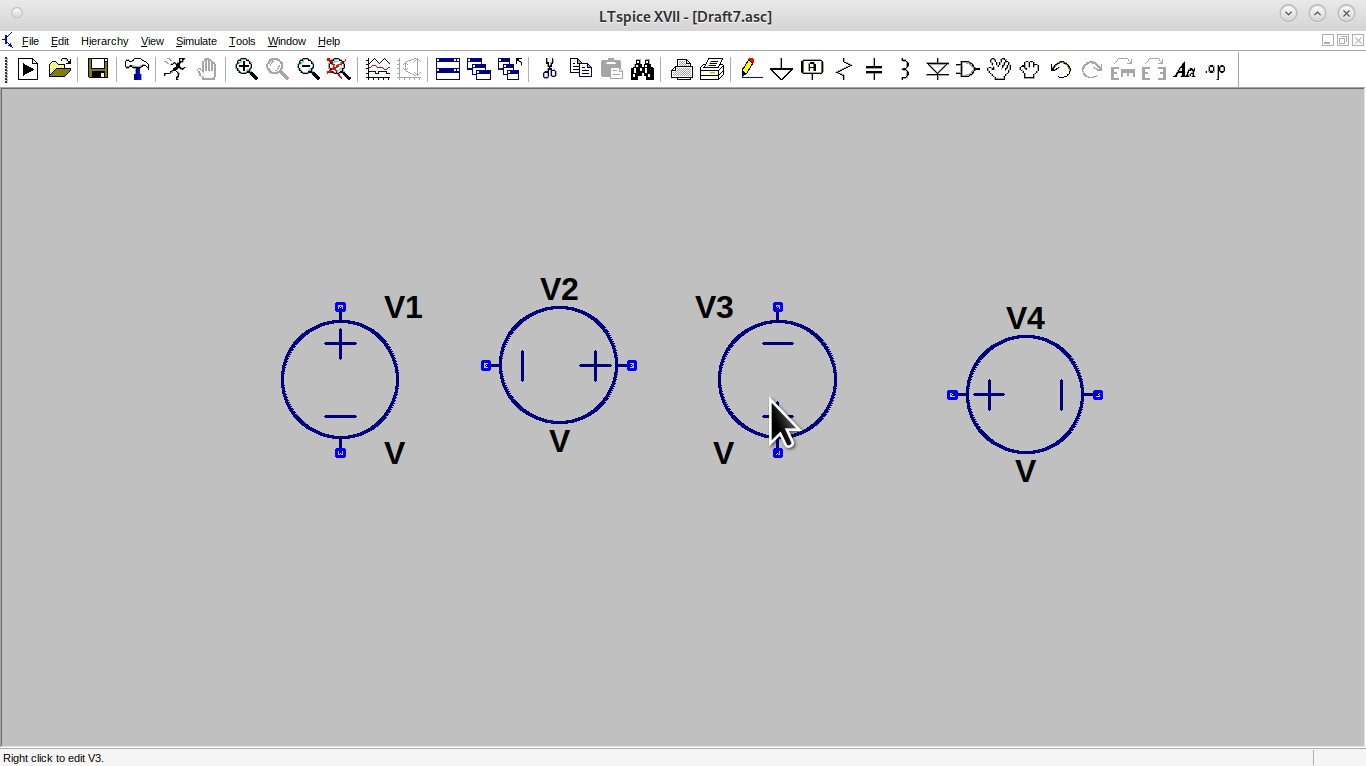Place an inductor from the toolbar
The width and height of the screenshot is (1366, 766).
pyautogui.click(x=905, y=69)
